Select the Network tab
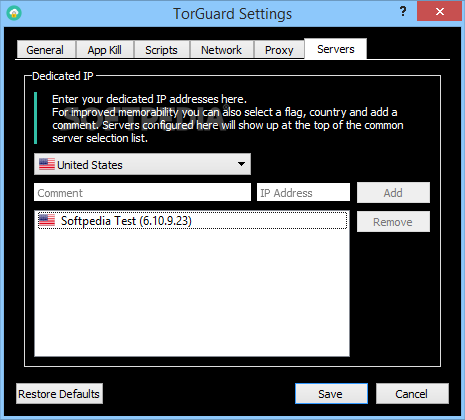 (x=221, y=50)
